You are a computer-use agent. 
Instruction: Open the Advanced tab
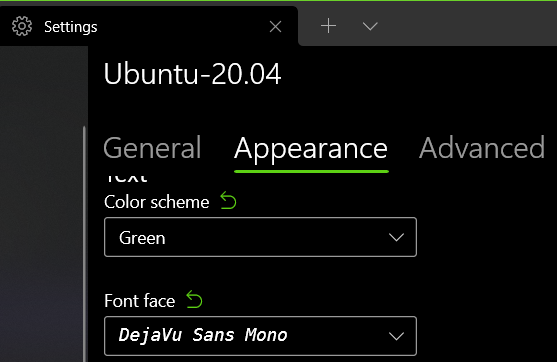pos(482,148)
